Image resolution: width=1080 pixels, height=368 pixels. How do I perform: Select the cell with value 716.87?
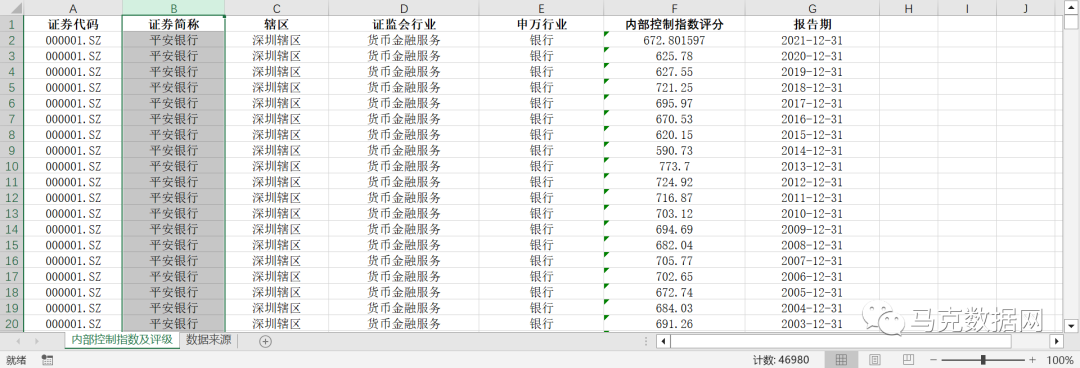(x=674, y=198)
